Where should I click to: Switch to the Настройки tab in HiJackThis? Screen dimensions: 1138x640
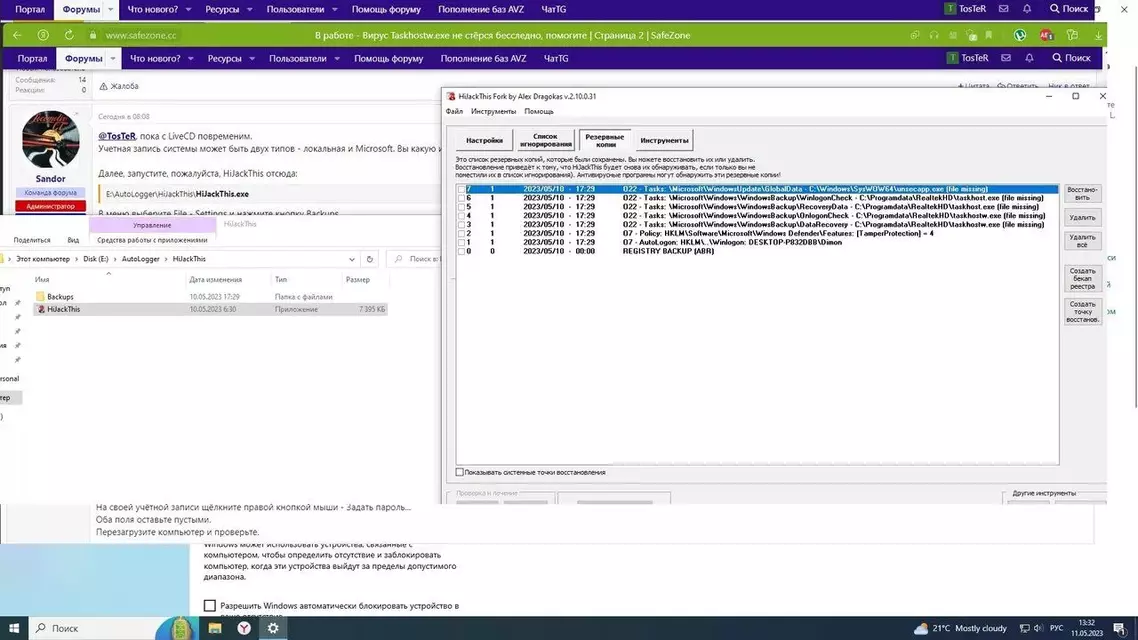[484, 140]
